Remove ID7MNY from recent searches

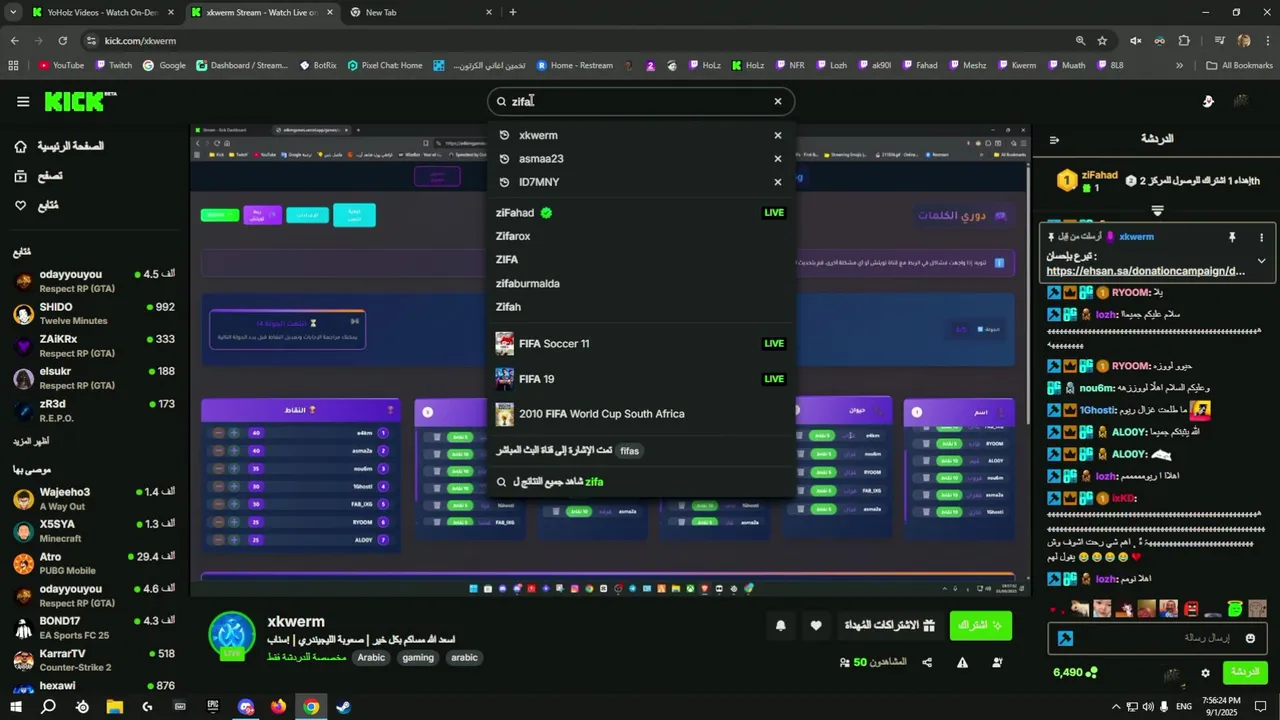pyautogui.click(x=777, y=182)
